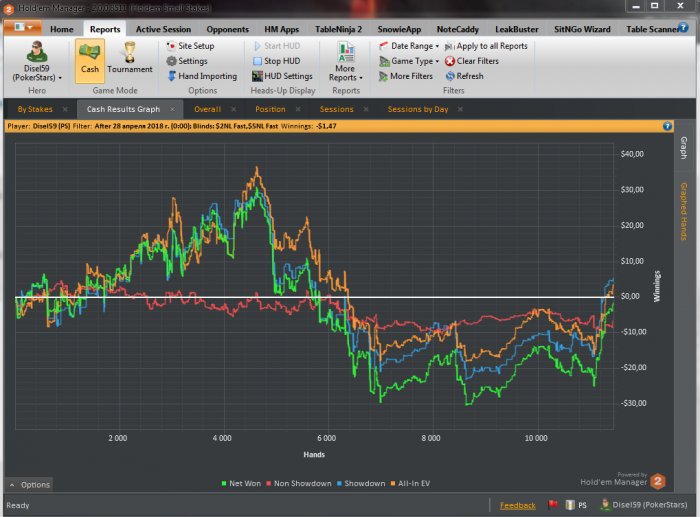
Task: Open the Sessions by Day tab
Action: (417, 108)
